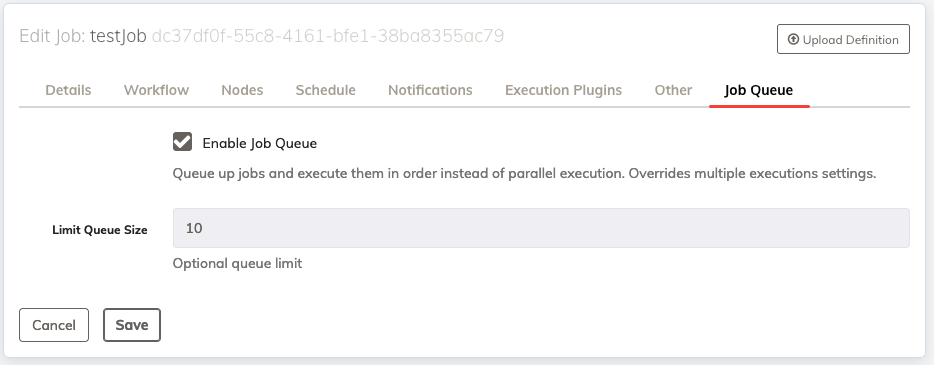The height and width of the screenshot is (365, 934).
Task: Go to the Nodes tab
Action: (242, 90)
